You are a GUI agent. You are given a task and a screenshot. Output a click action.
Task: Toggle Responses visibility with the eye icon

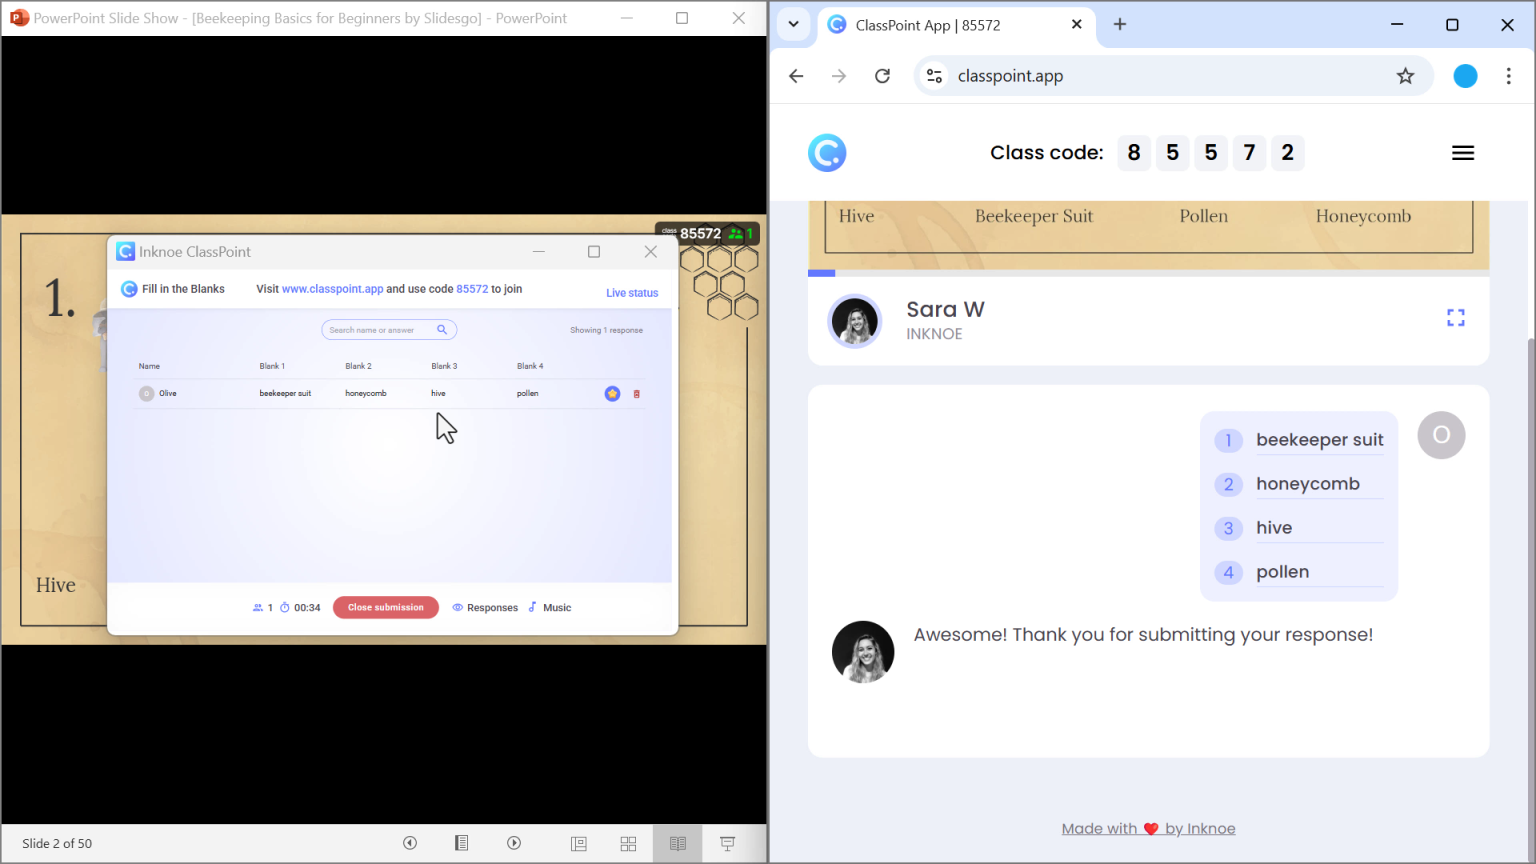point(458,608)
